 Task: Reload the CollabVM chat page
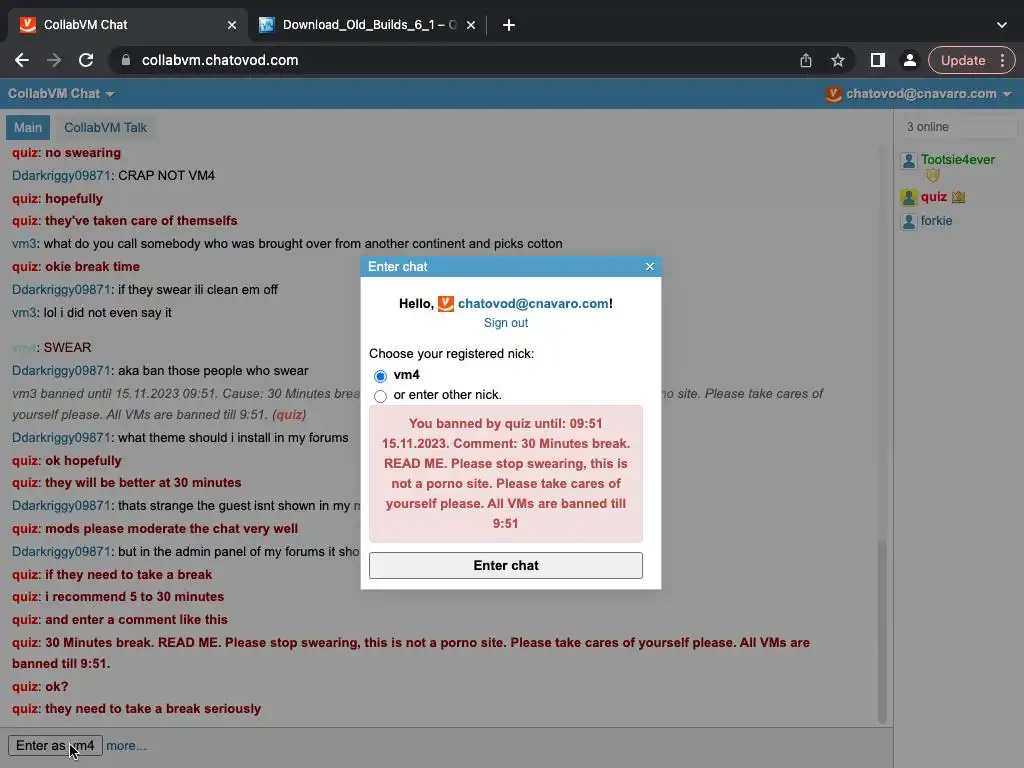tap(86, 60)
